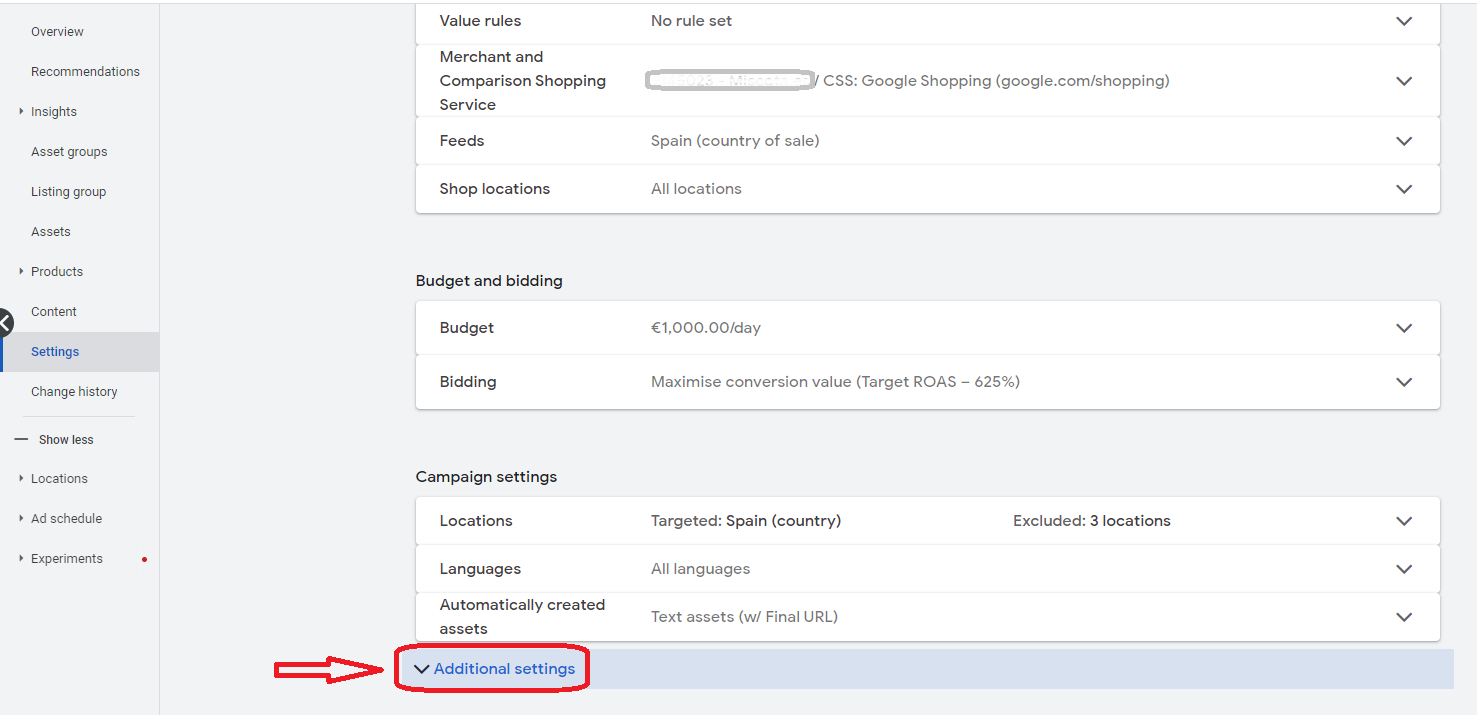1477x715 pixels.
Task: Expand the Languages row chevron
Action: point(1404,569)
